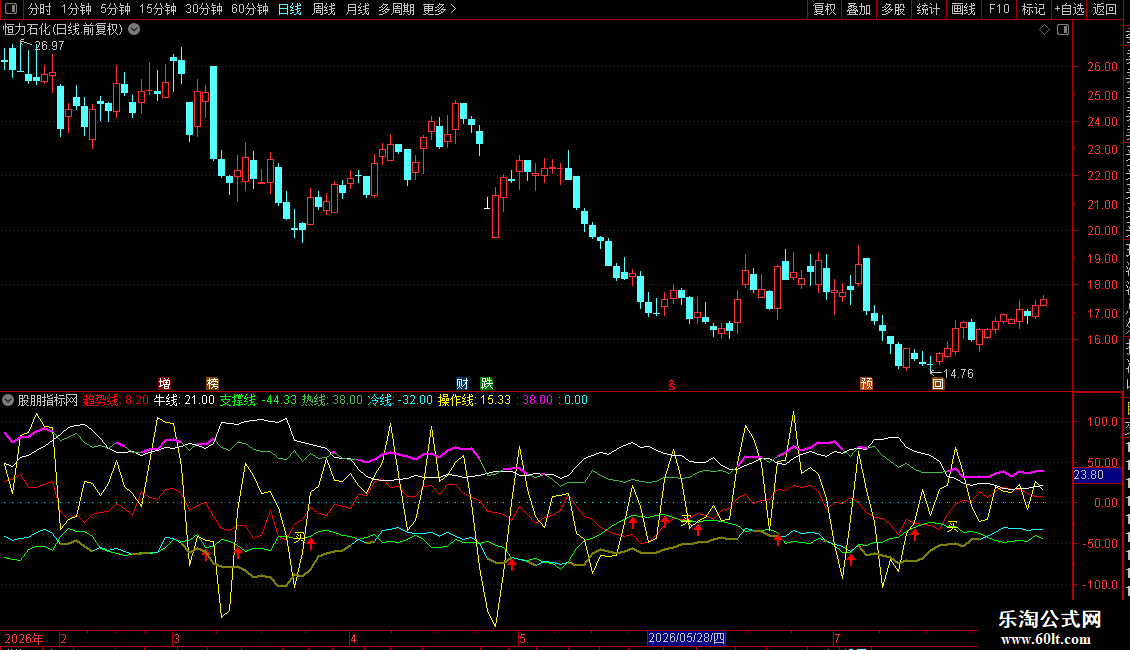Click the 复权 button
This screenshot has height=650, width=1130.
pos(824,9)
